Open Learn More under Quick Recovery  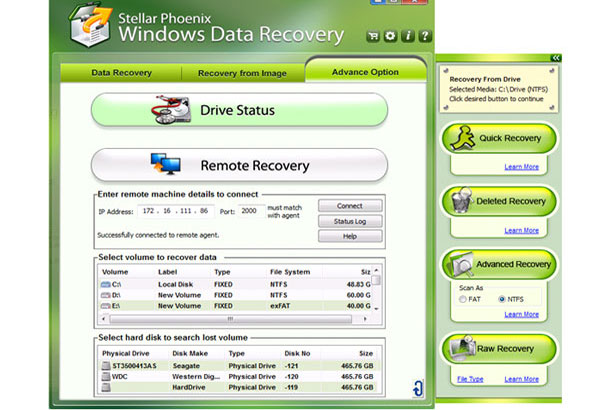[x=522, y=167]
